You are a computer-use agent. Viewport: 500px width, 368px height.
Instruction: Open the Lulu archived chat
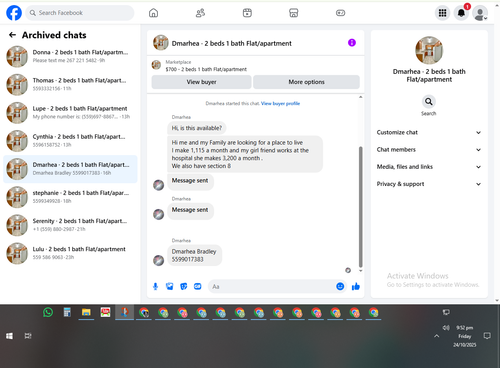[70, 253]
